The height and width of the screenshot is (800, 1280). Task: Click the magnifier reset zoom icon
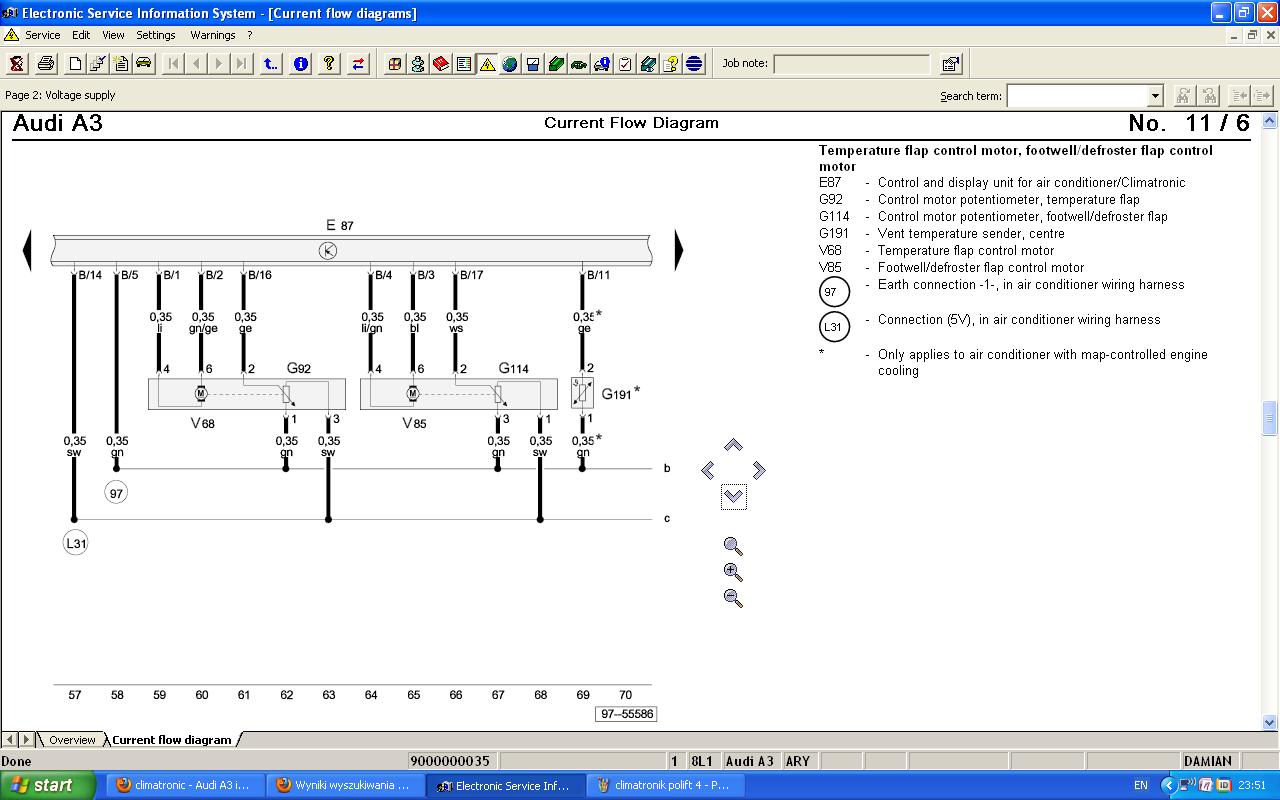tap(733, 546)
